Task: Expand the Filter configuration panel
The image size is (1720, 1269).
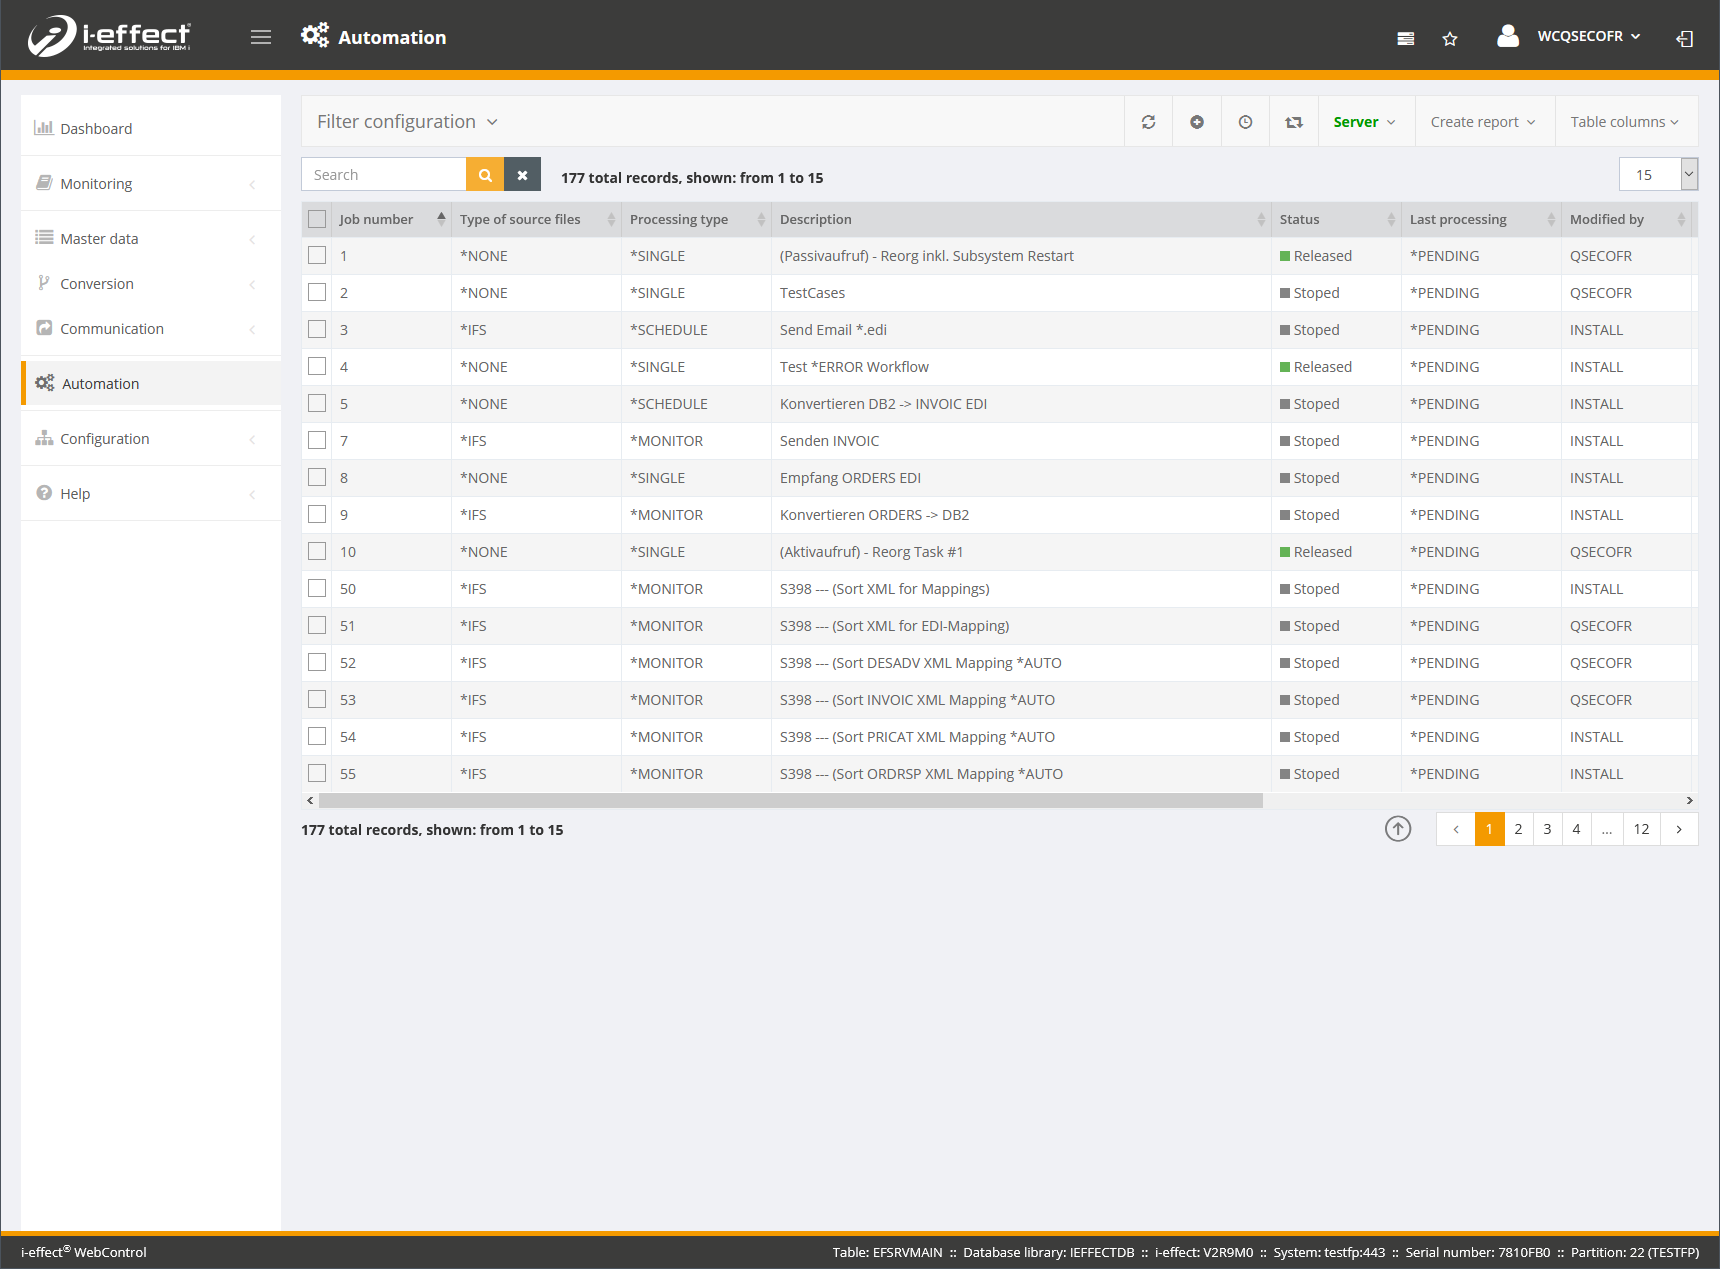Action: click(x=407, y=122)
